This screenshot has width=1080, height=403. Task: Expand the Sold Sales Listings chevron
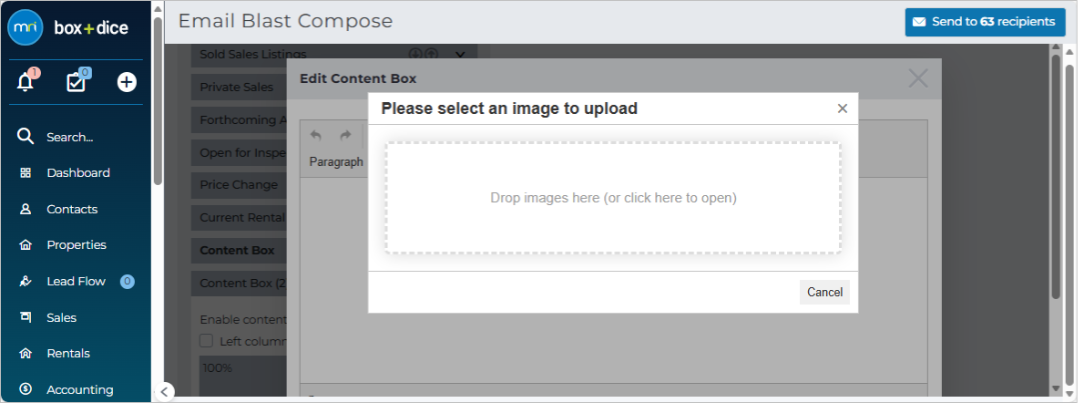[x=460, y=54]
